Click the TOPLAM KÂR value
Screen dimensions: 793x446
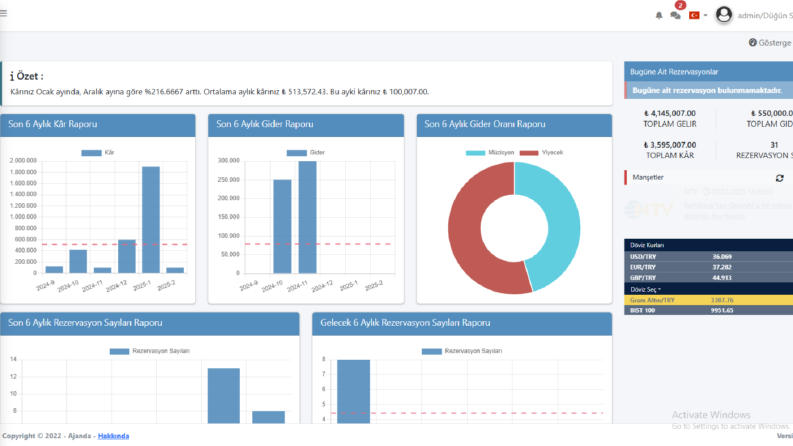[670, 145]
